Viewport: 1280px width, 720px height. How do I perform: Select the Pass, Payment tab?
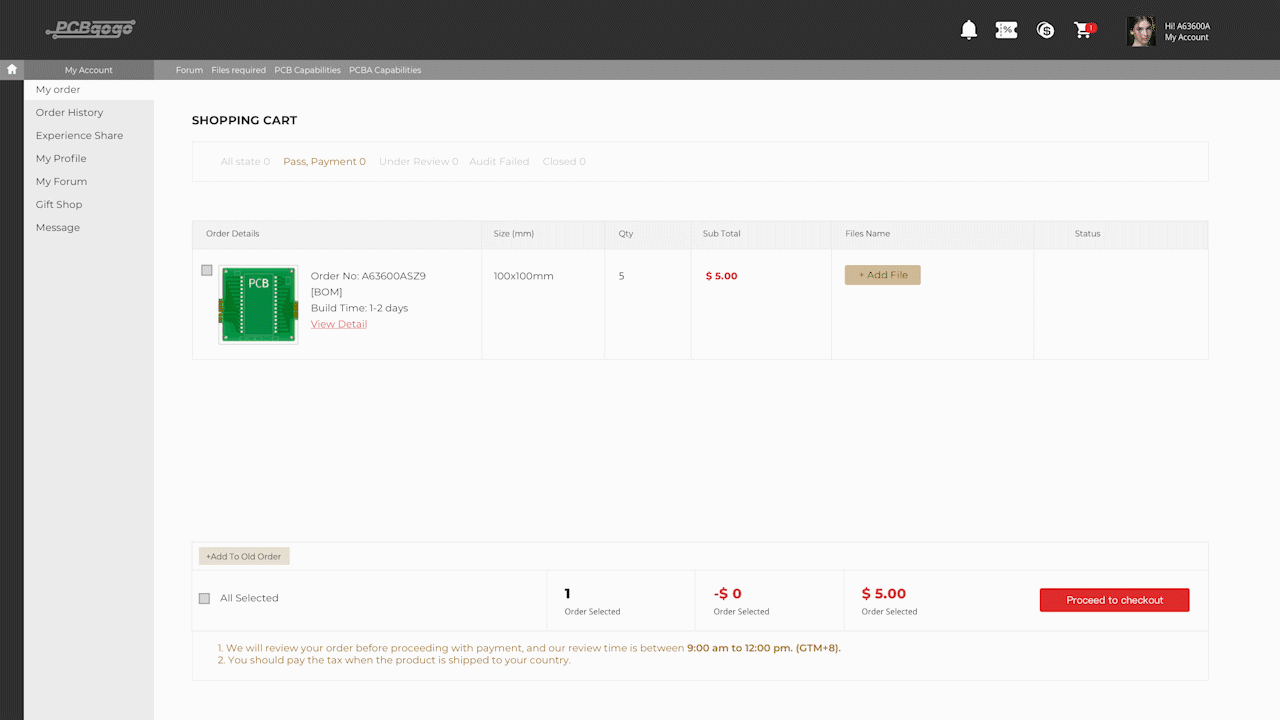coord(324,161)
